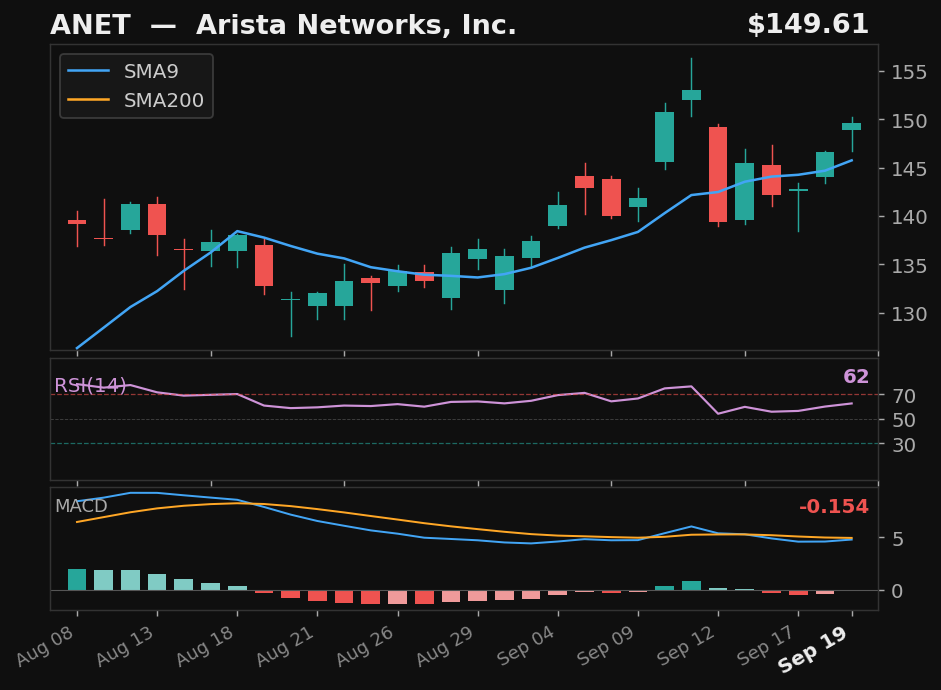941x690 pixels.
Task: Select the SMA9 legend label
Action: pos(151,71)
